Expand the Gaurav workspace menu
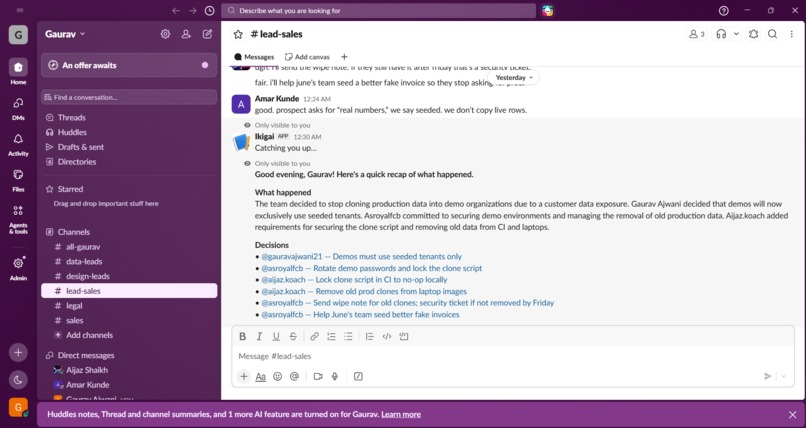Viewport: 806px width, 428px height. point(65,34)
